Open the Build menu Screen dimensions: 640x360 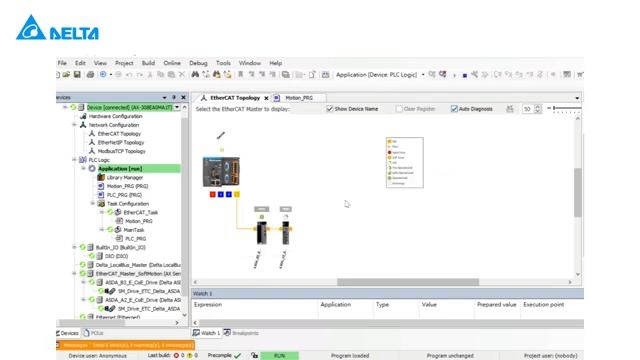(x=148, y=63)
